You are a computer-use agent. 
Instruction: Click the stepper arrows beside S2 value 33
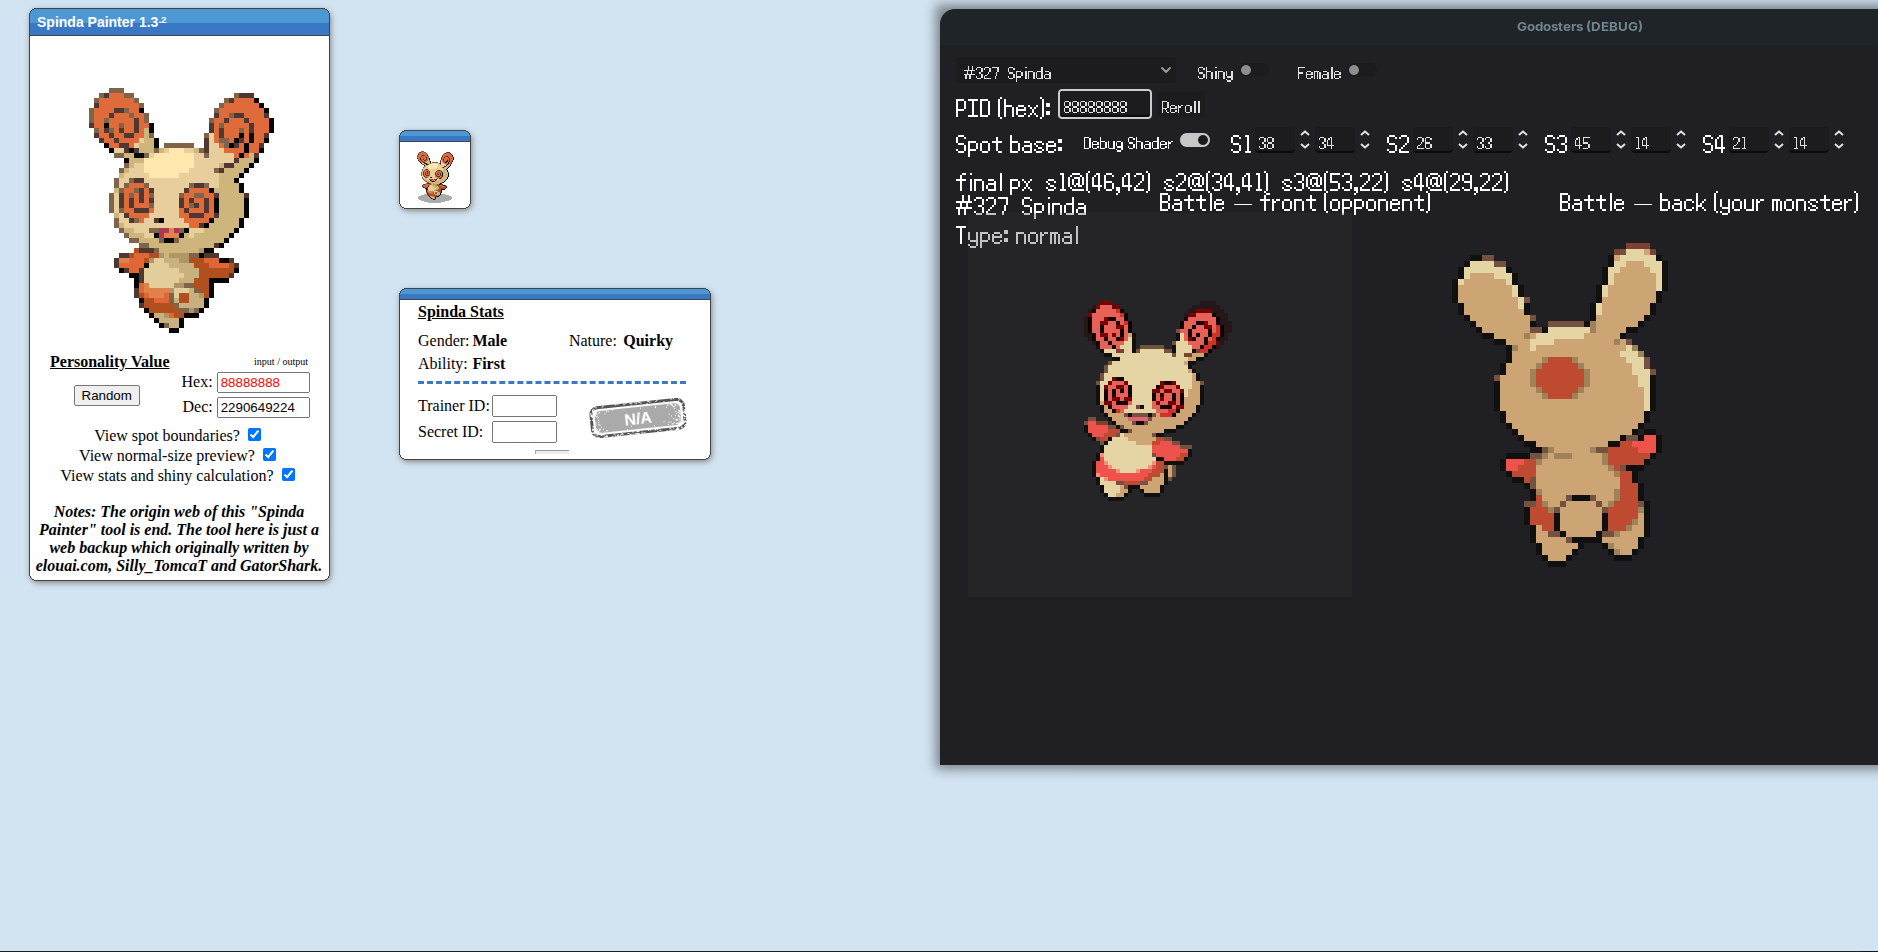pyautogui.click(x=1523, y=141)
